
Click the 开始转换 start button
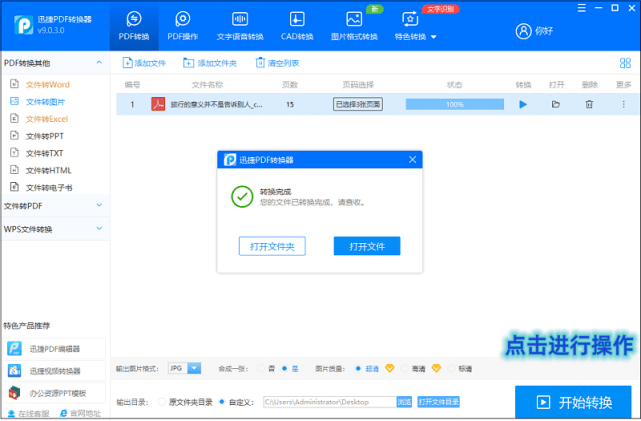pyautogui.click(x=573, y=403)
